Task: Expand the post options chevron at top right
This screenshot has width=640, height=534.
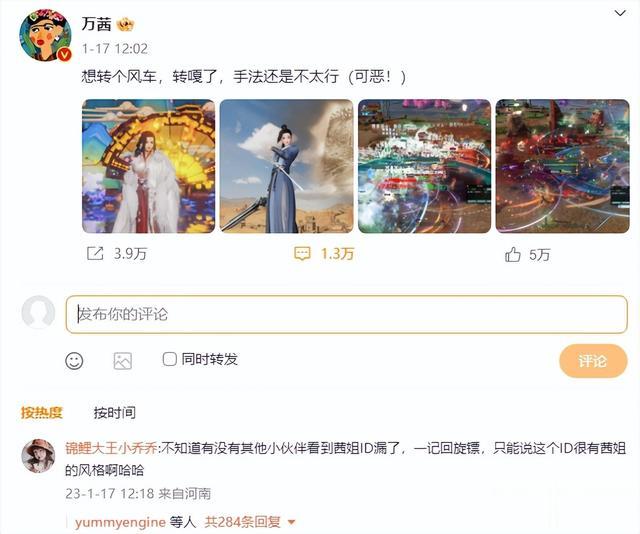Action: click(620, 13)
